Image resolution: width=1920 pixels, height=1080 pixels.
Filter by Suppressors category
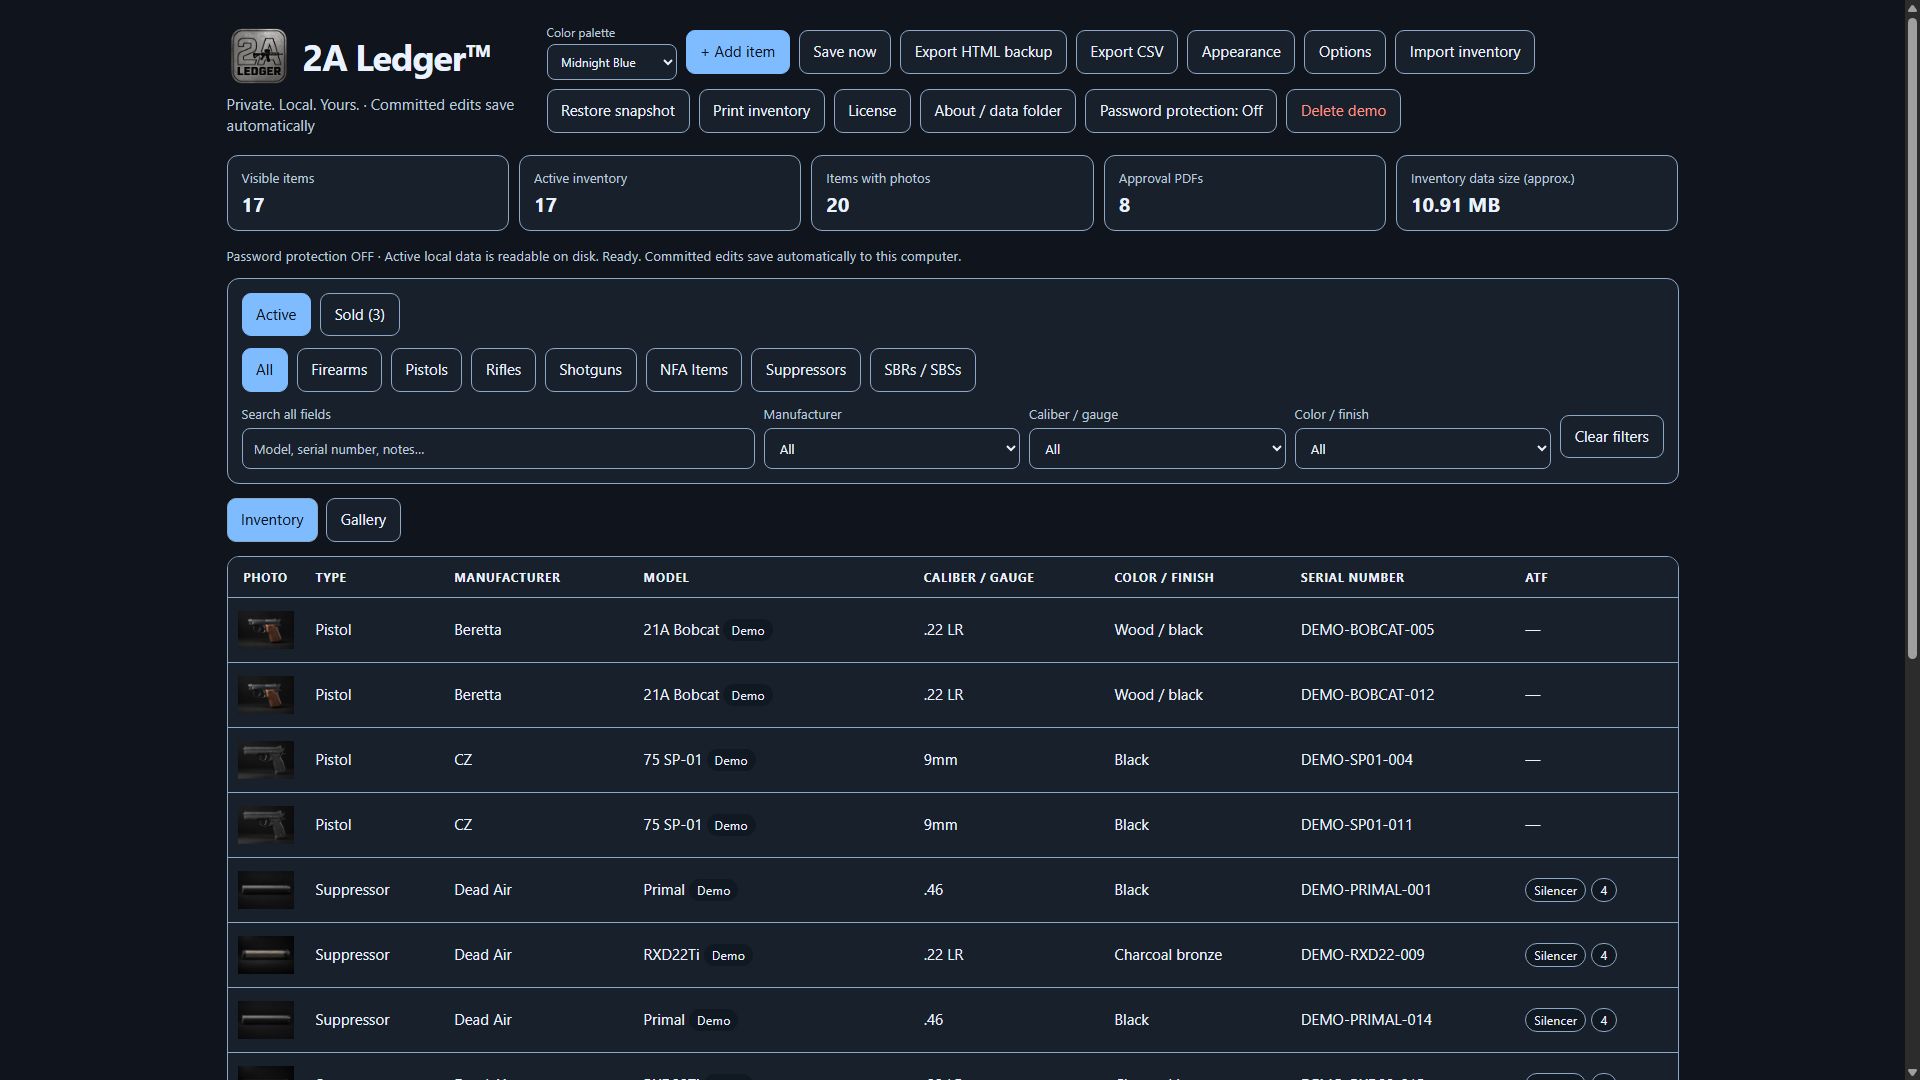coord(806,370)
